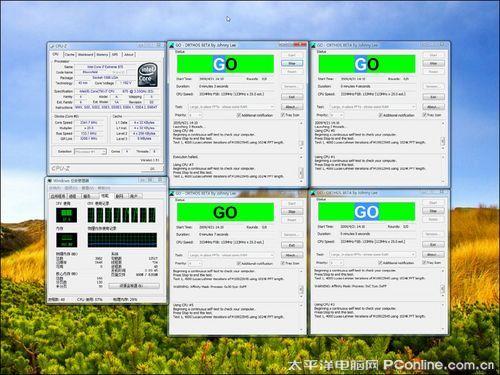
Task: Switch to the Caches tab in CPU-Z
Action: [69, 55]
